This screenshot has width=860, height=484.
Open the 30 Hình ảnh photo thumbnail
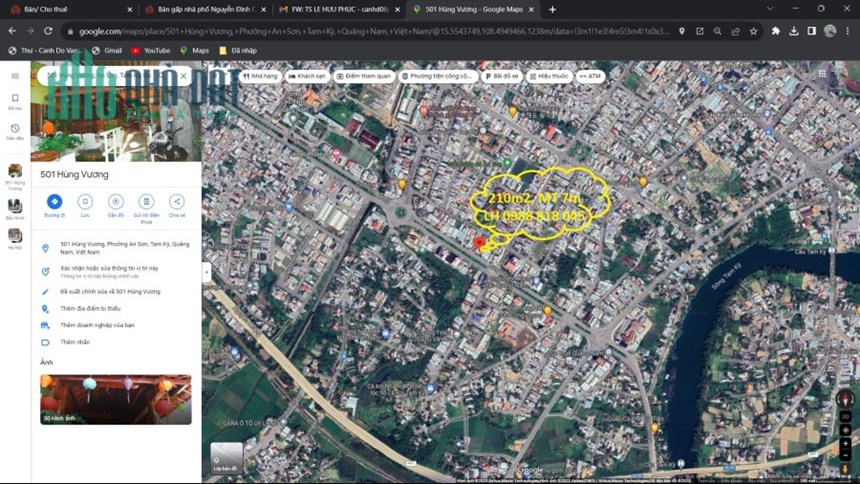116,399
